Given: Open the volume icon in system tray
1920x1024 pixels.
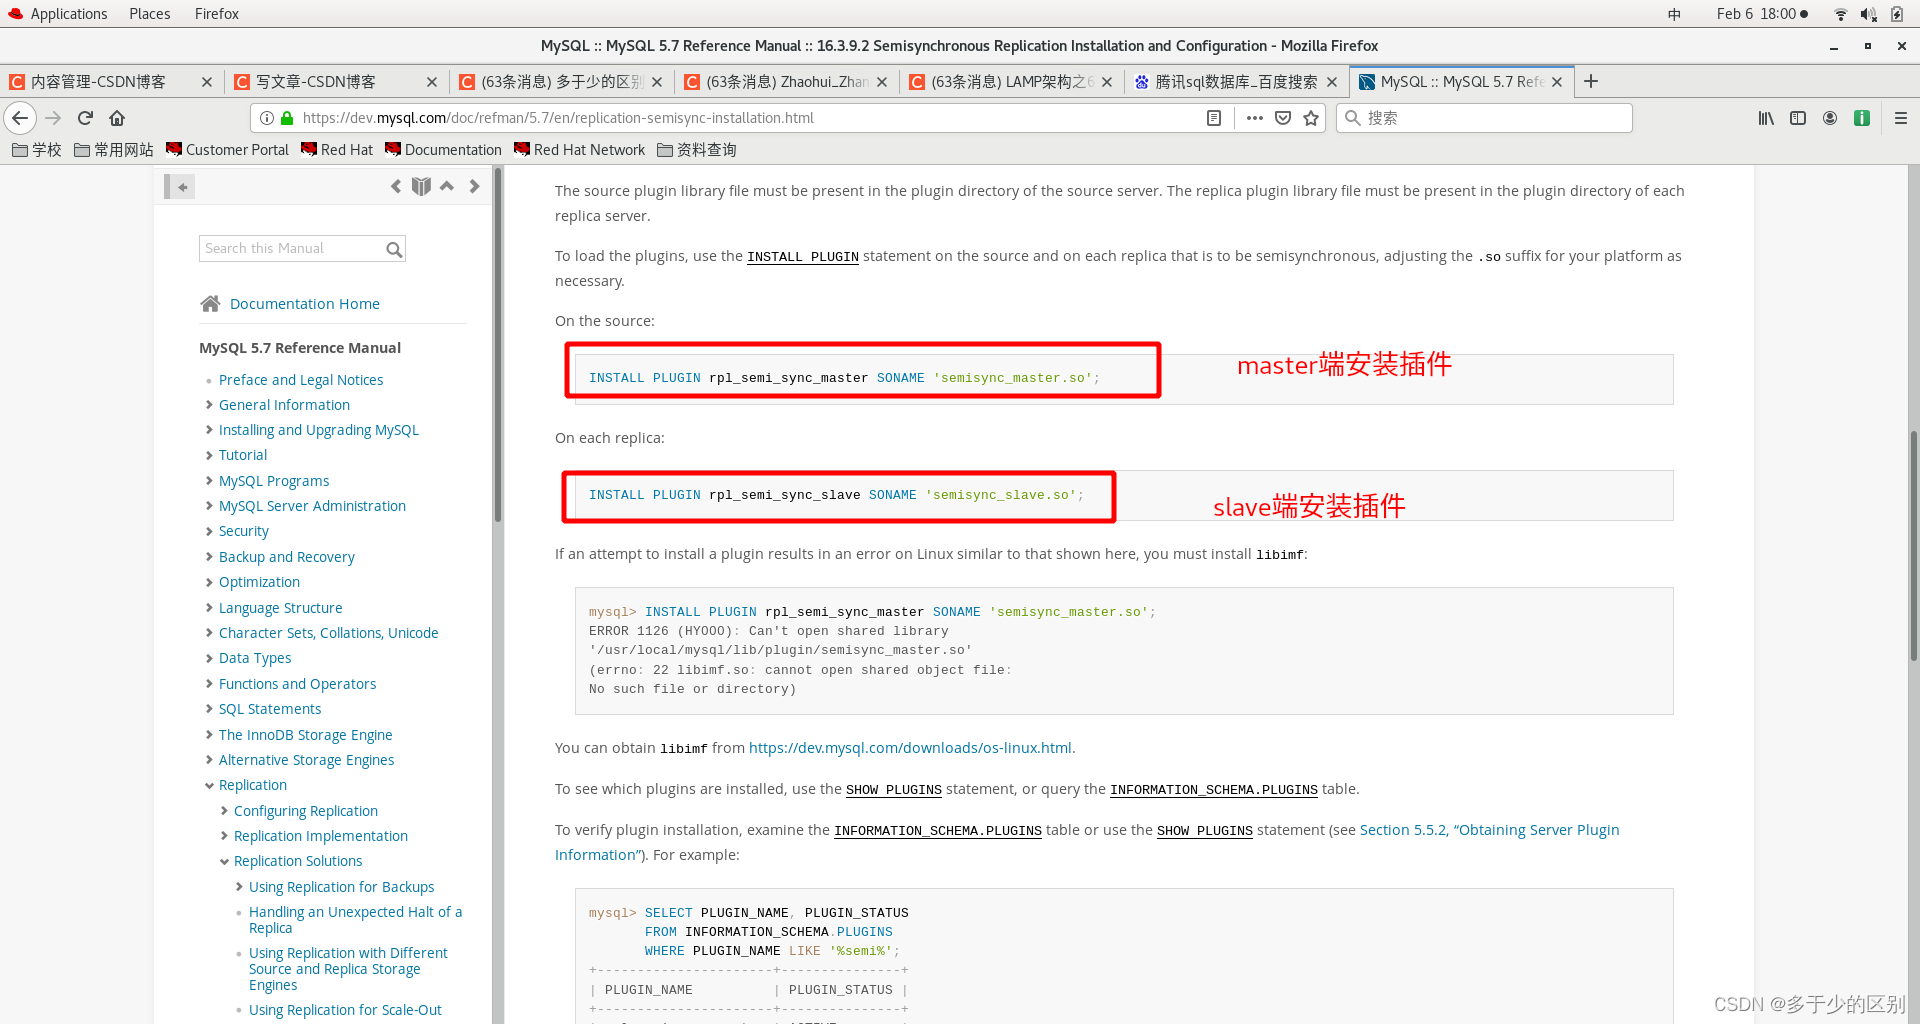Looking at the screenshot, I should click(x=1868, y=14).
